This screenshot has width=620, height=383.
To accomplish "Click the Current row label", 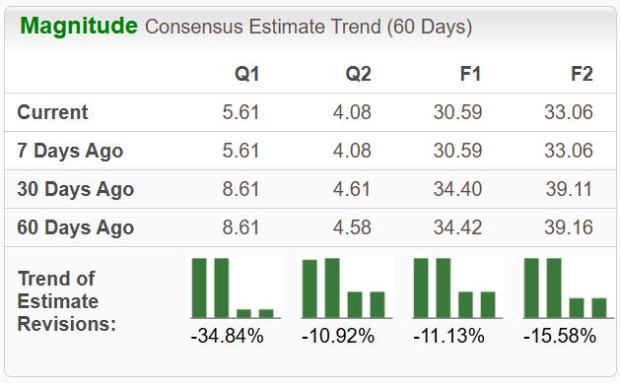I will [53, 112].
